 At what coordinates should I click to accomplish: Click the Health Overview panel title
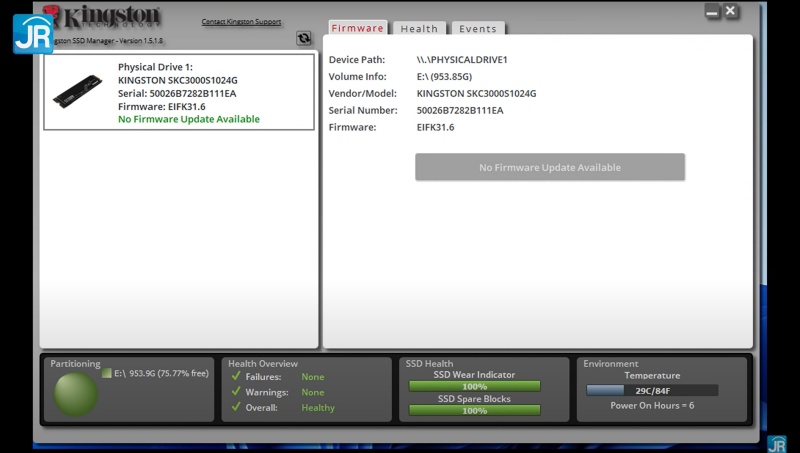point(263,364)
